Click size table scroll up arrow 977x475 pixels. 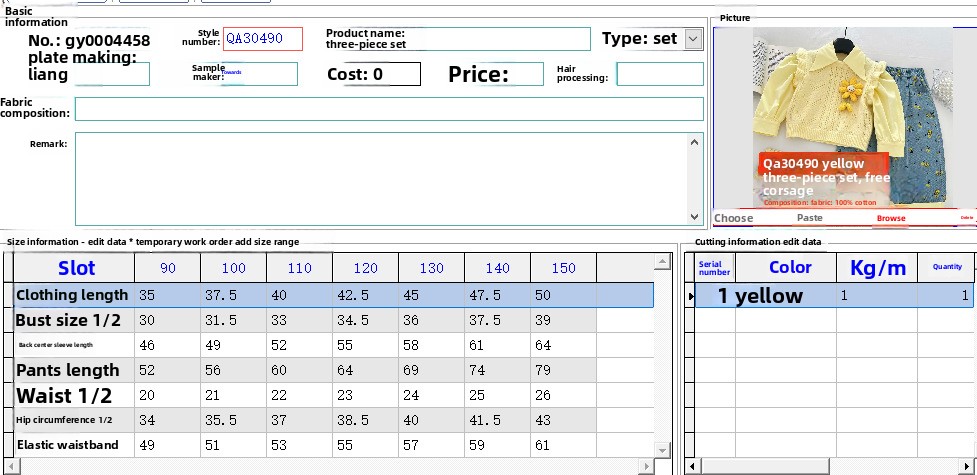pyautogui.click(x=661, y=263)
